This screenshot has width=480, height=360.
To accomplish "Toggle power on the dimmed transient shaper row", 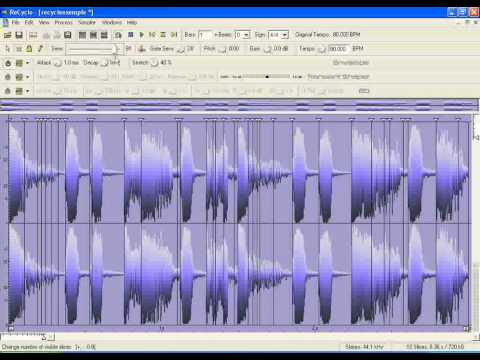I will [8, 77].
